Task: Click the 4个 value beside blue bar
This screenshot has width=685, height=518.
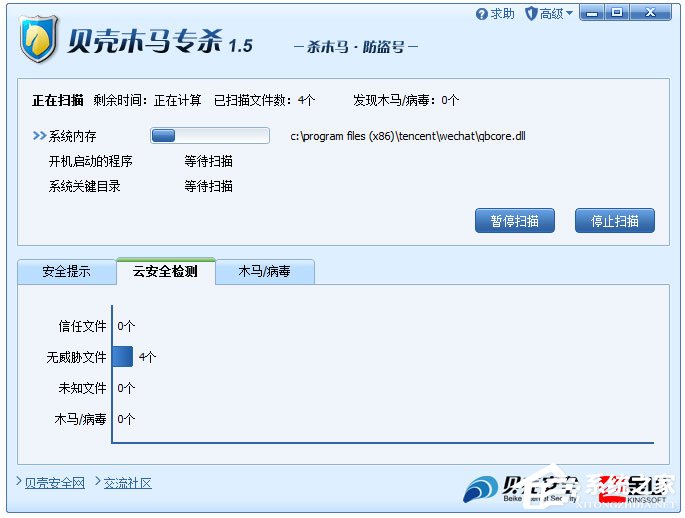Action: click(x=147, y=357)
